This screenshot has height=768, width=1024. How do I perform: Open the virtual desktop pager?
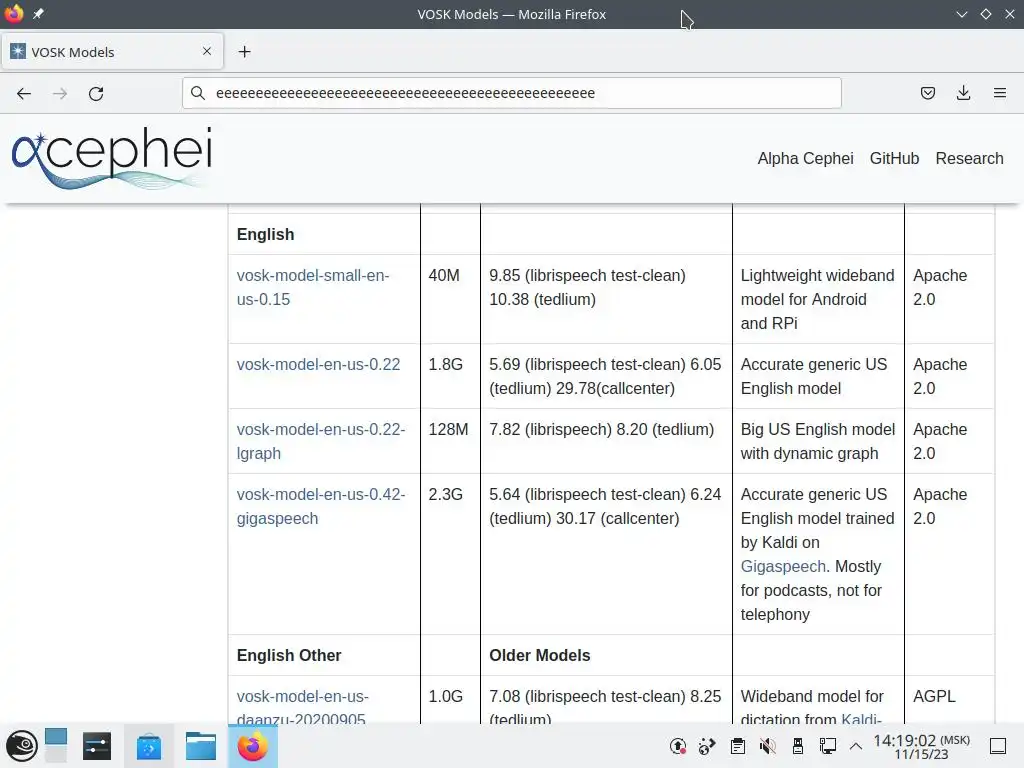(56, 746)
